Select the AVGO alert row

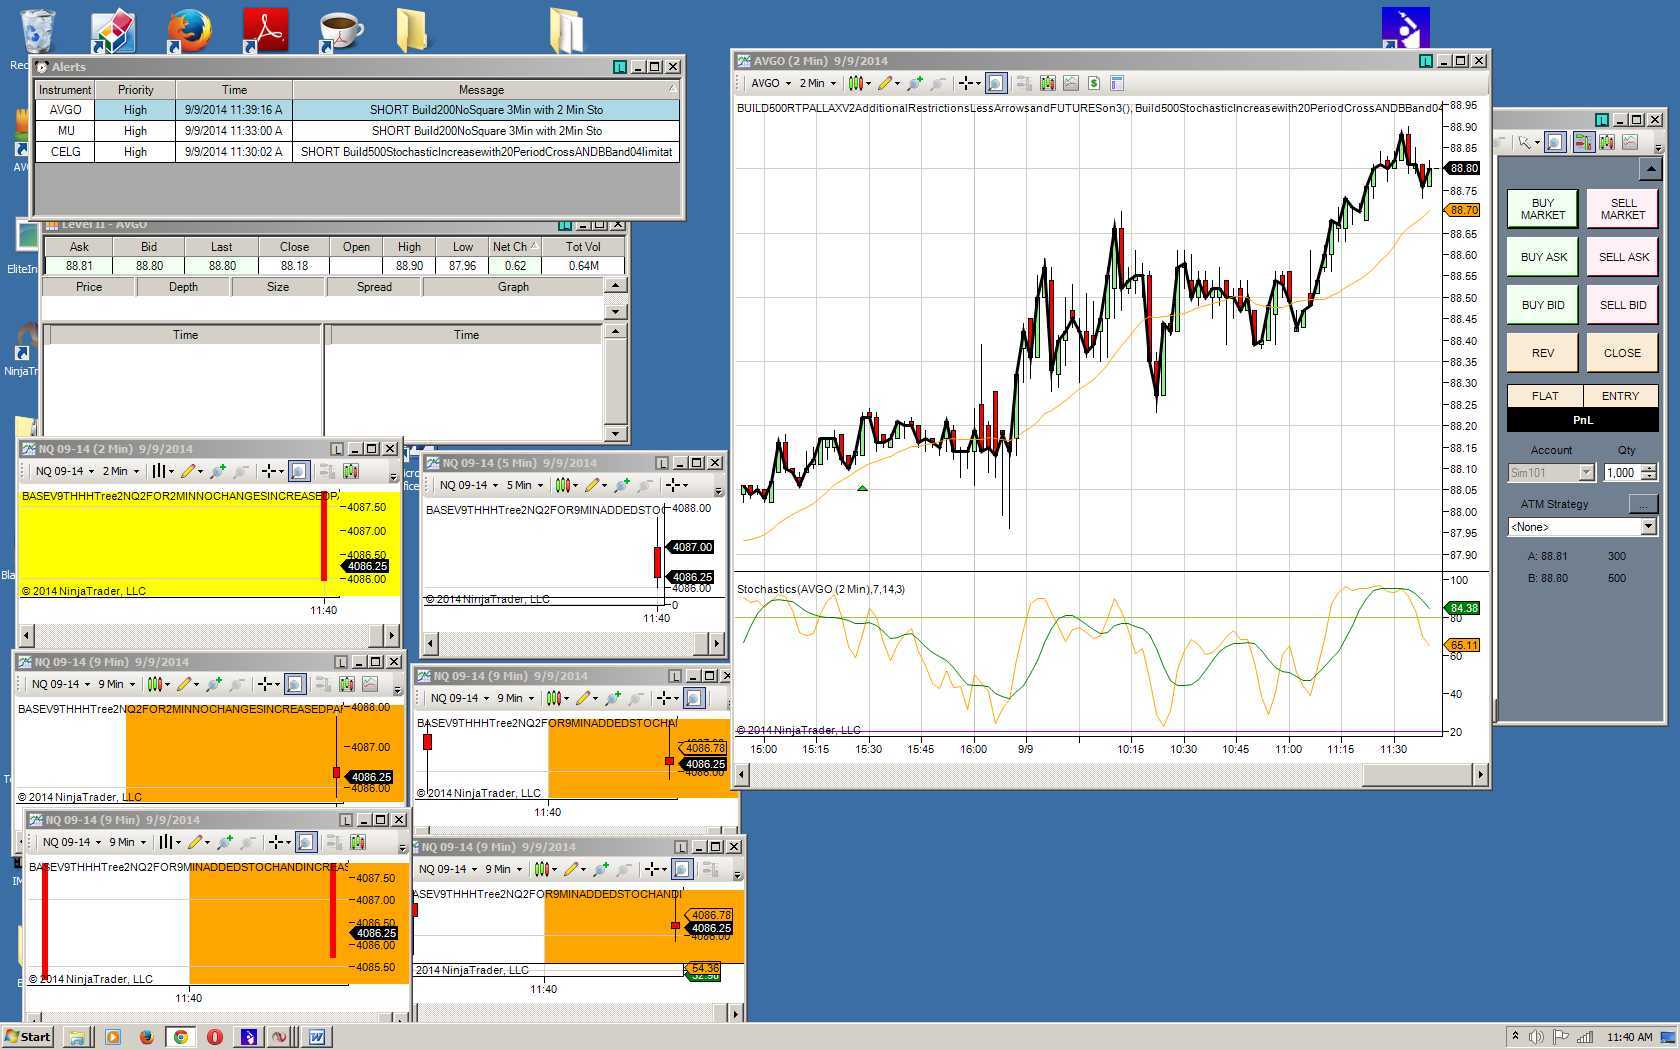click(x=358, y=110)
